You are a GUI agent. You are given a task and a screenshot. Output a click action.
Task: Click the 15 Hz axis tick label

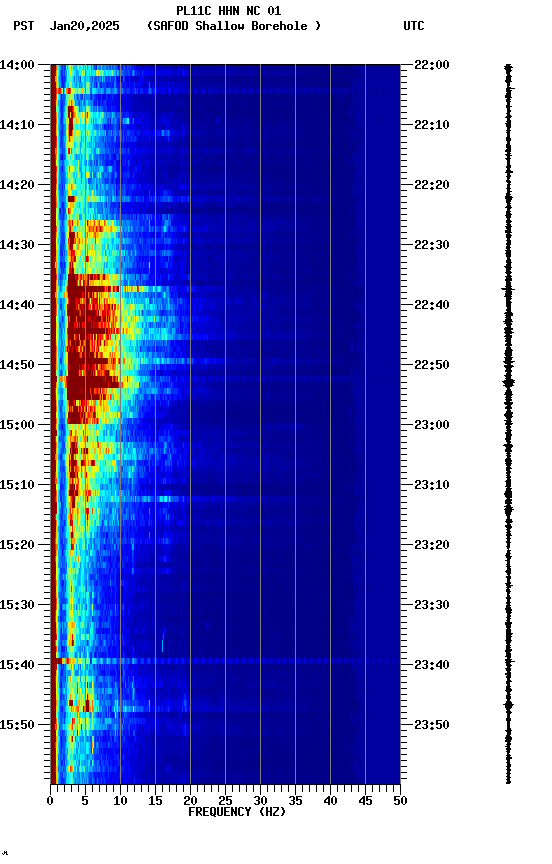(x=155, y=801)
